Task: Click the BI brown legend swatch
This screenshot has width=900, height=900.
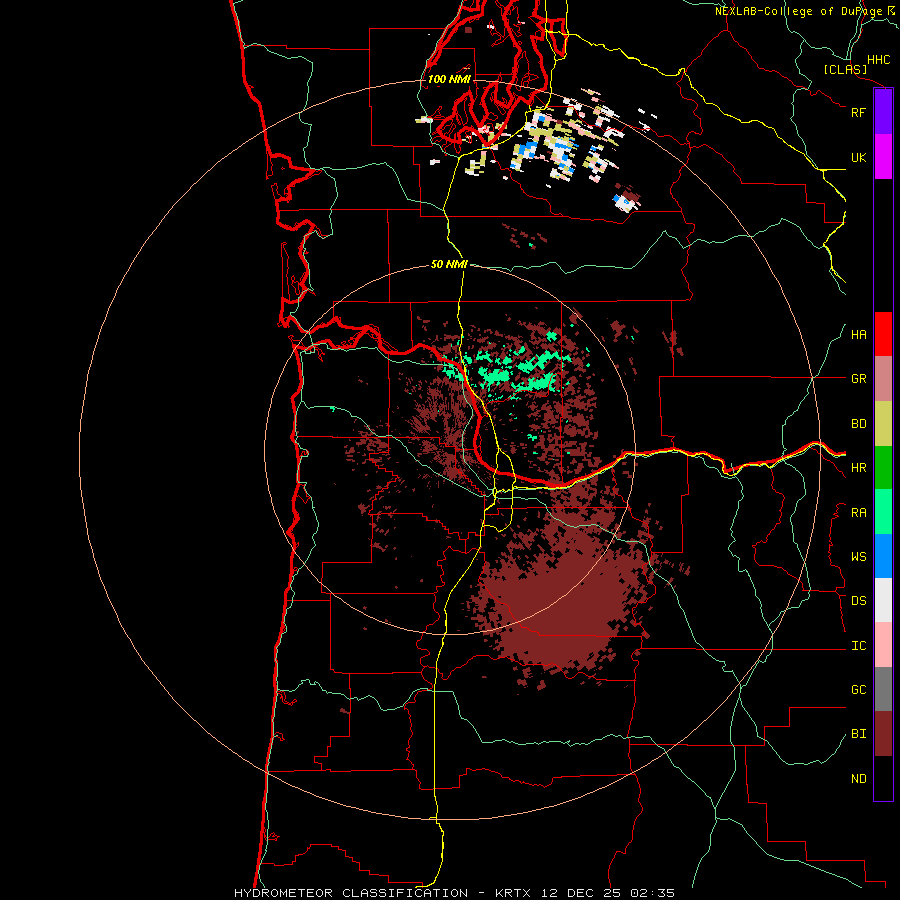Action: (883, 734)
